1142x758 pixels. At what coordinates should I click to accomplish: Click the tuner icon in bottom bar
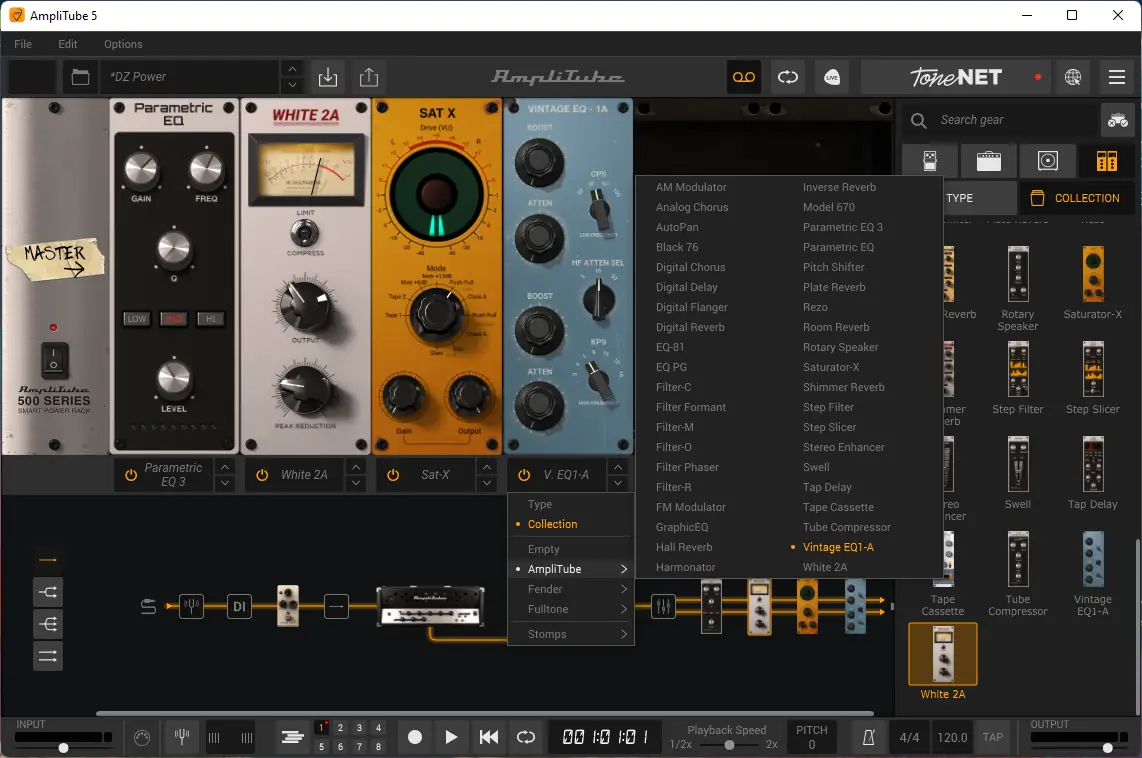(181, 737)
